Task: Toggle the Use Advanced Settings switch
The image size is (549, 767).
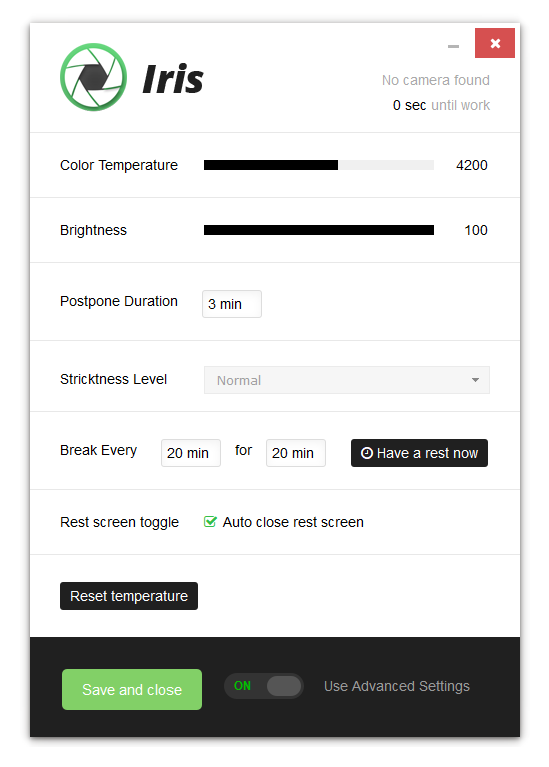Action: click(264, 686)
